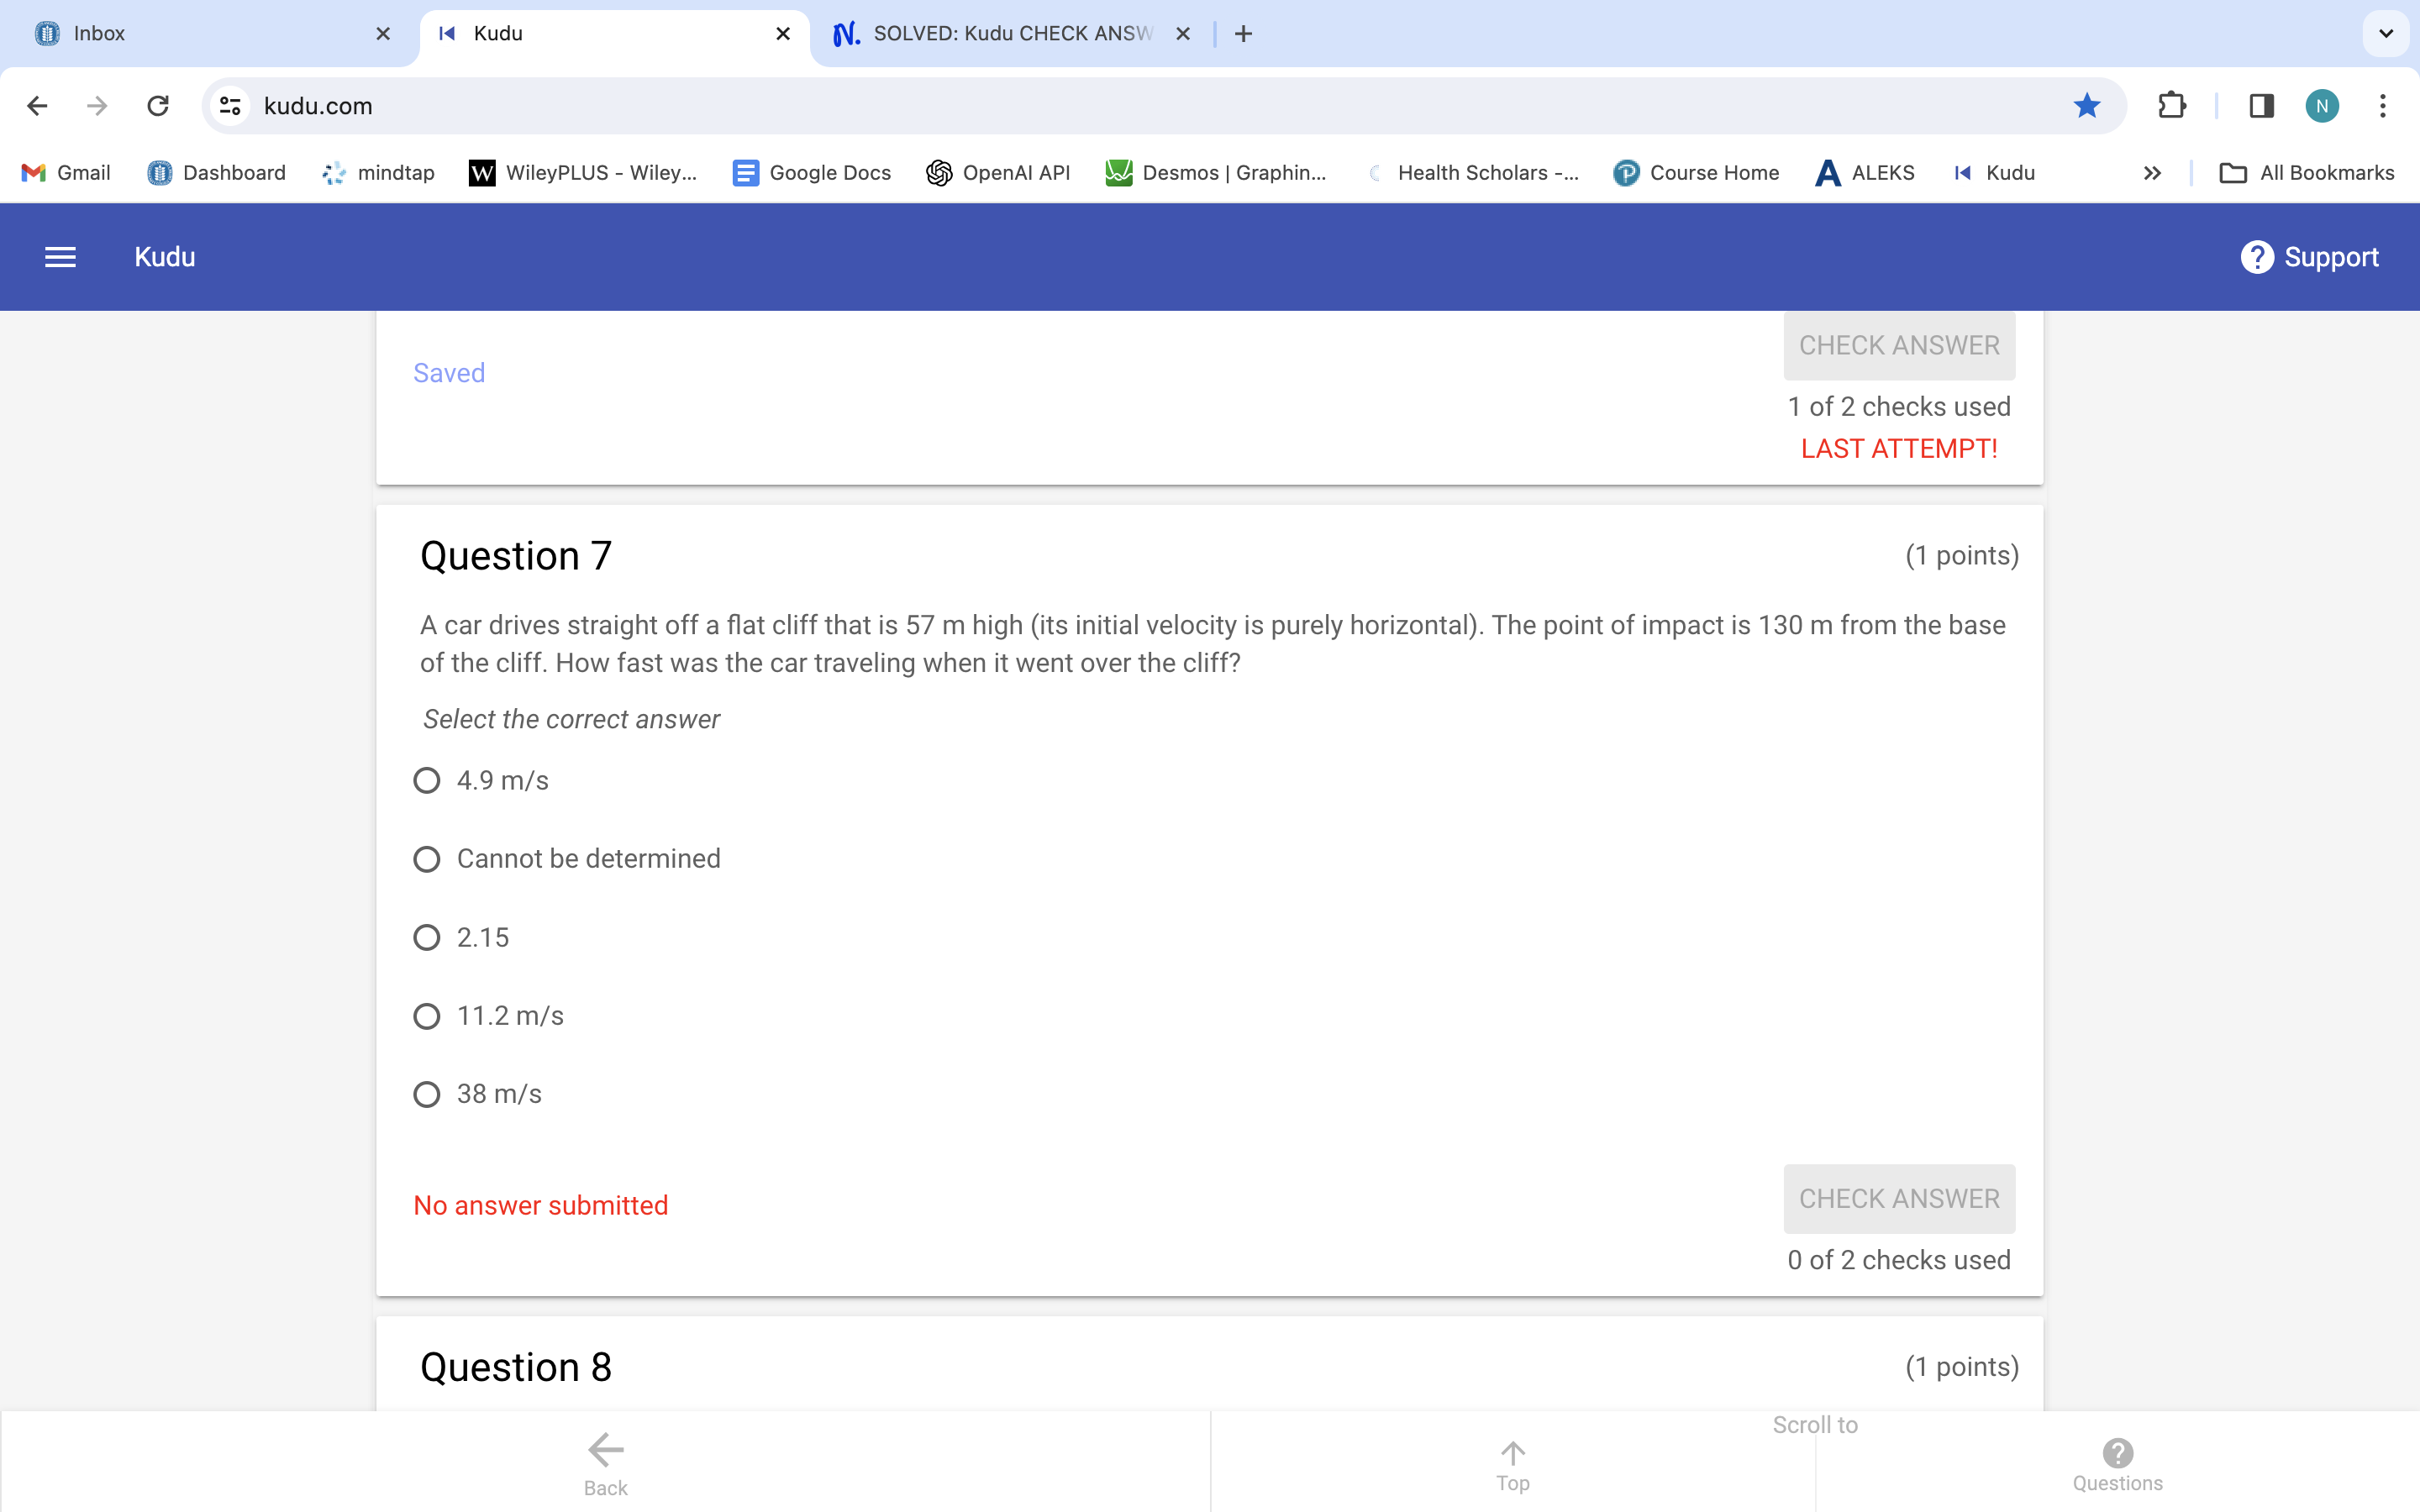Click the No answer submitted message
This screenshot has height=1512, width=2420.
(541, 1206)
